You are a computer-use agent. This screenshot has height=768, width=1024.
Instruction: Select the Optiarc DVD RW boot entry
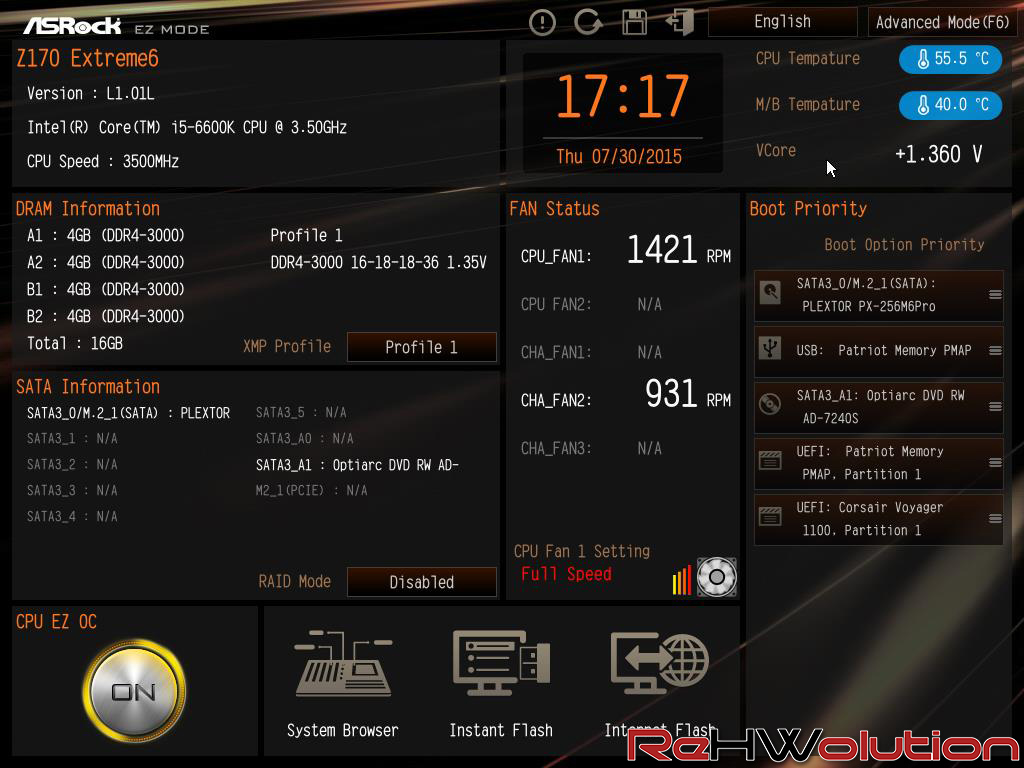coord(878,407)
